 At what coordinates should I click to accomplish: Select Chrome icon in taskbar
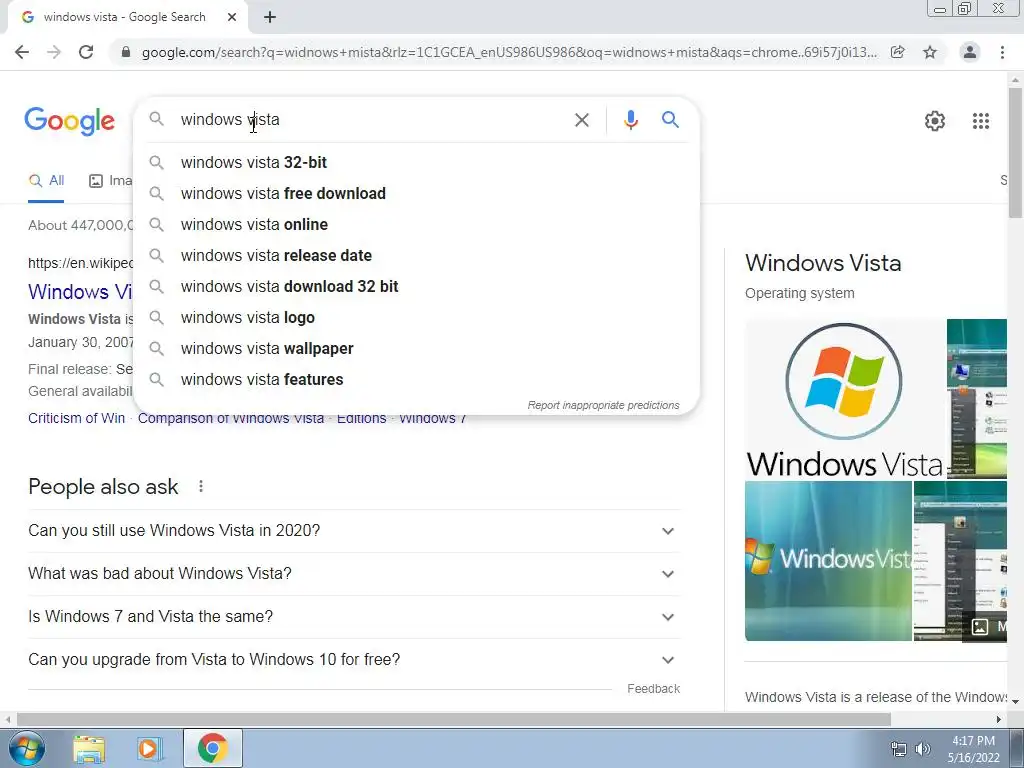click(212, 748)
